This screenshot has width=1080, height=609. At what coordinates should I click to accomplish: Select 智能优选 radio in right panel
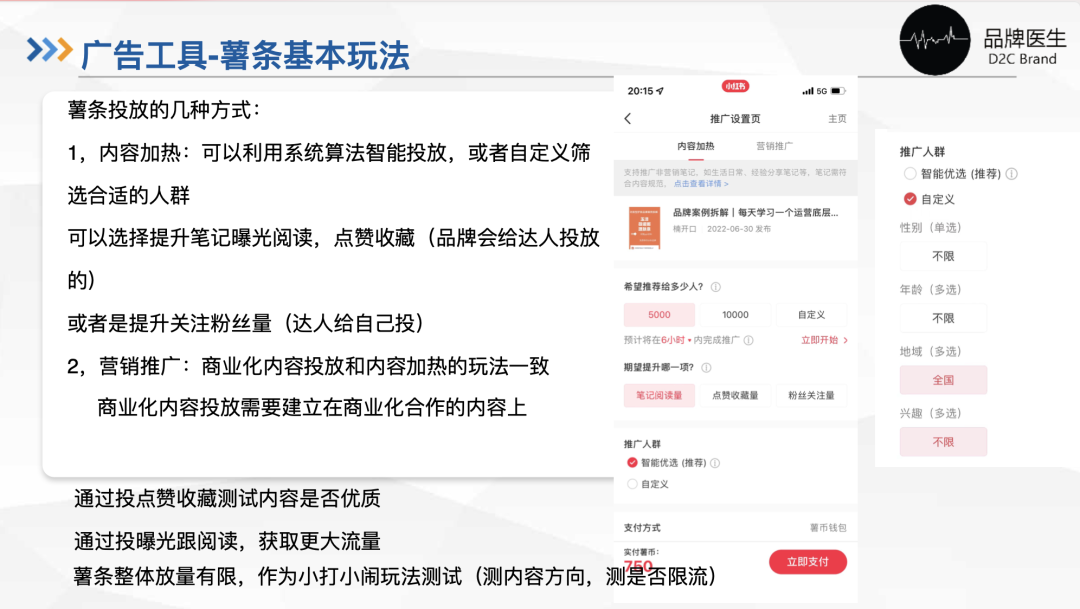tap(910, 174)
